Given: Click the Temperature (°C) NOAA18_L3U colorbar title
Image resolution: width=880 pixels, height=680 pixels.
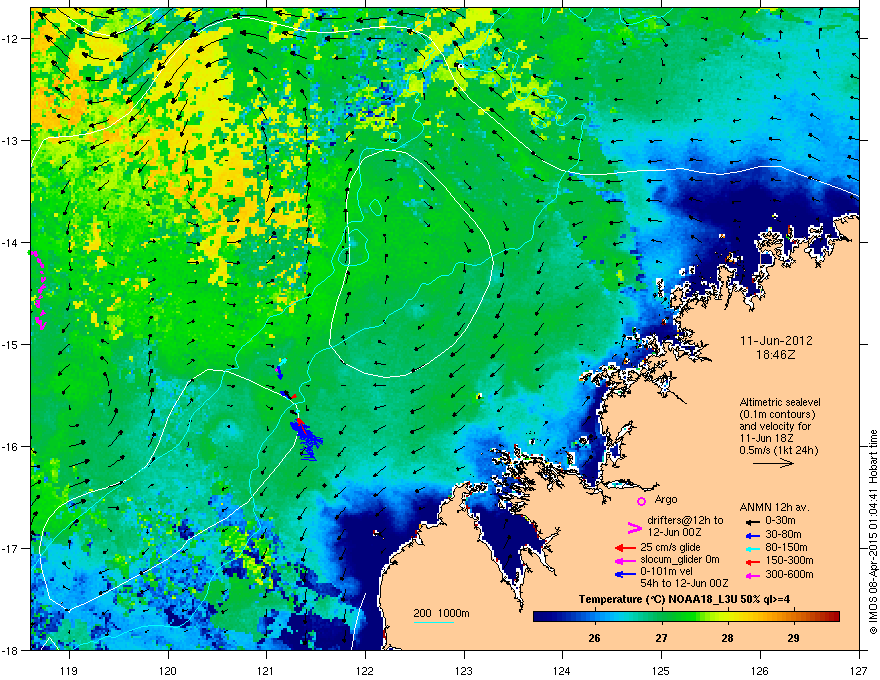Looking at the screenshot, I should (x=684, y=600).
